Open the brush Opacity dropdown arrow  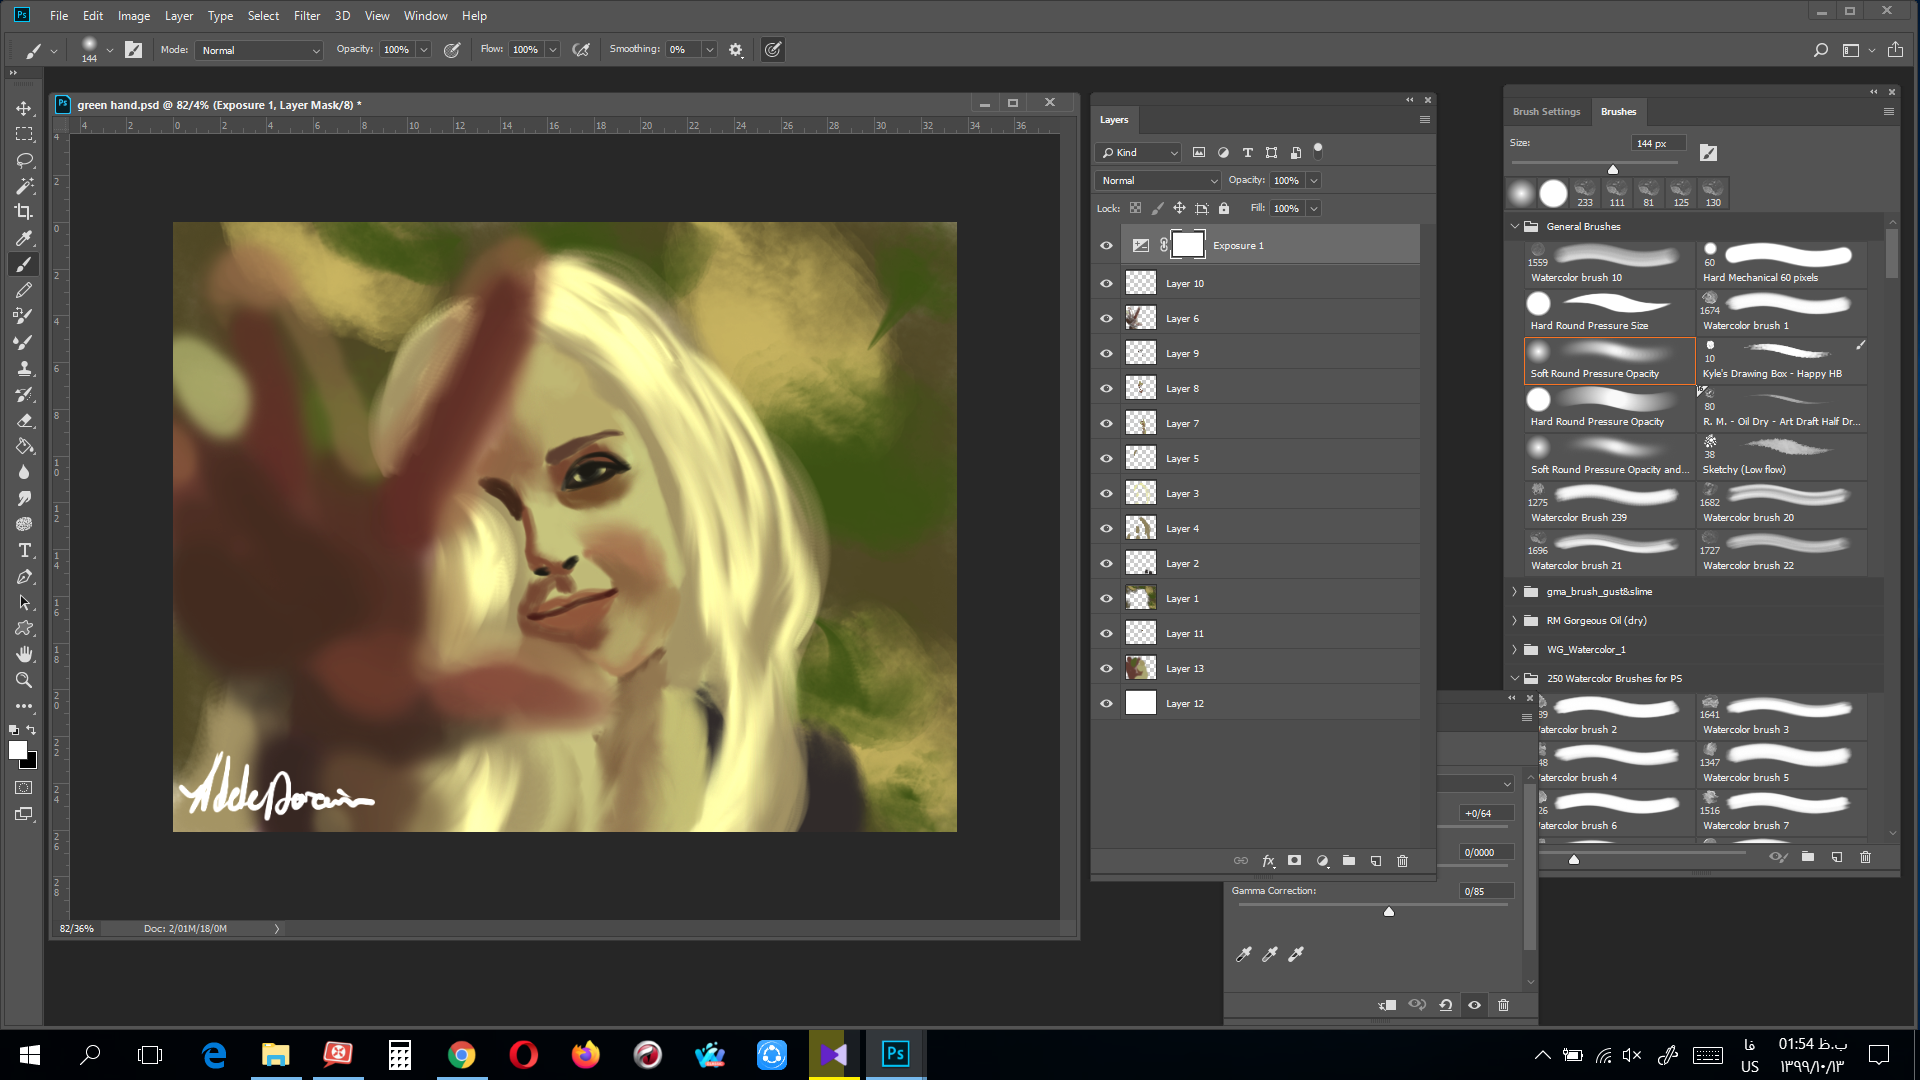pyautogui.click(x=424, y=50)
